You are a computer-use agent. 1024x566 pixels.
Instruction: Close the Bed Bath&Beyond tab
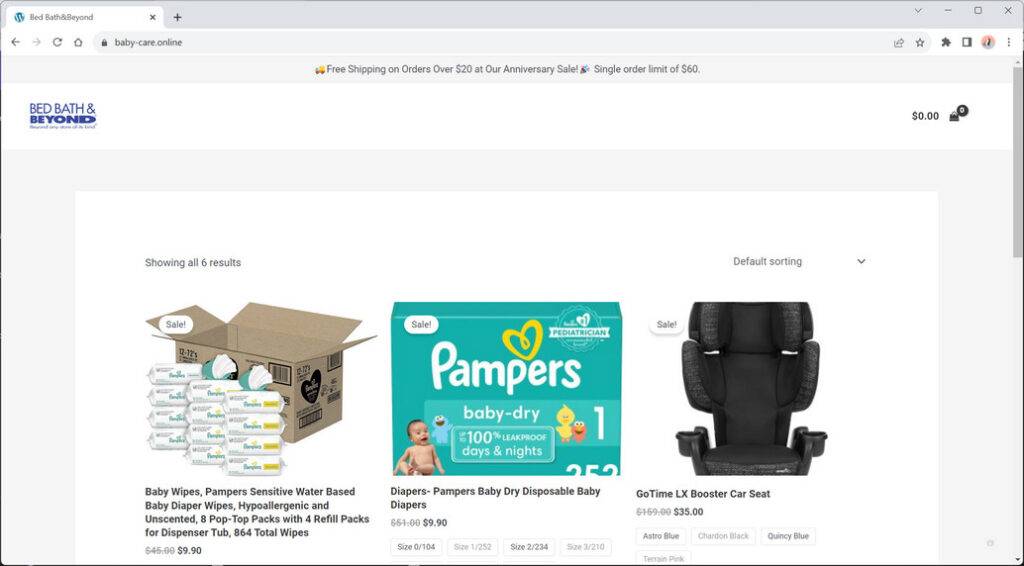coord(152,18)
